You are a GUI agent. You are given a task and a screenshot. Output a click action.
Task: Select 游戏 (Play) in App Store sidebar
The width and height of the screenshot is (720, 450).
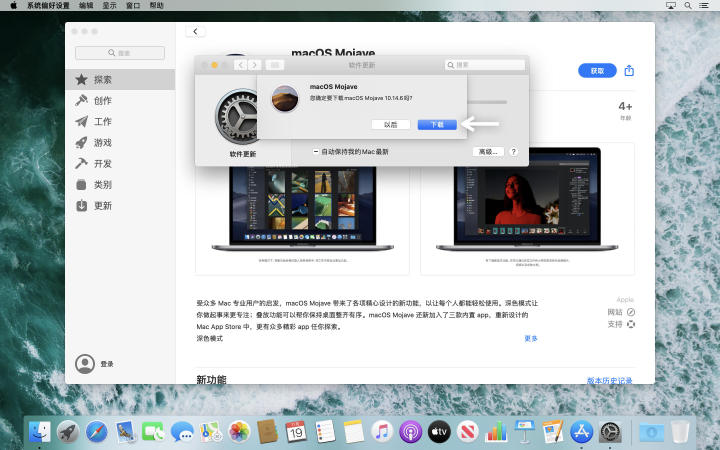(x=120, y=143)
